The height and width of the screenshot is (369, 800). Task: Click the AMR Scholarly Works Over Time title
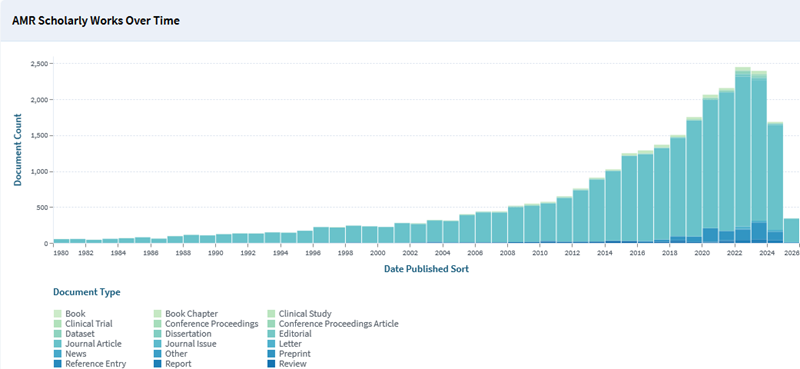[x=95, y=21]
